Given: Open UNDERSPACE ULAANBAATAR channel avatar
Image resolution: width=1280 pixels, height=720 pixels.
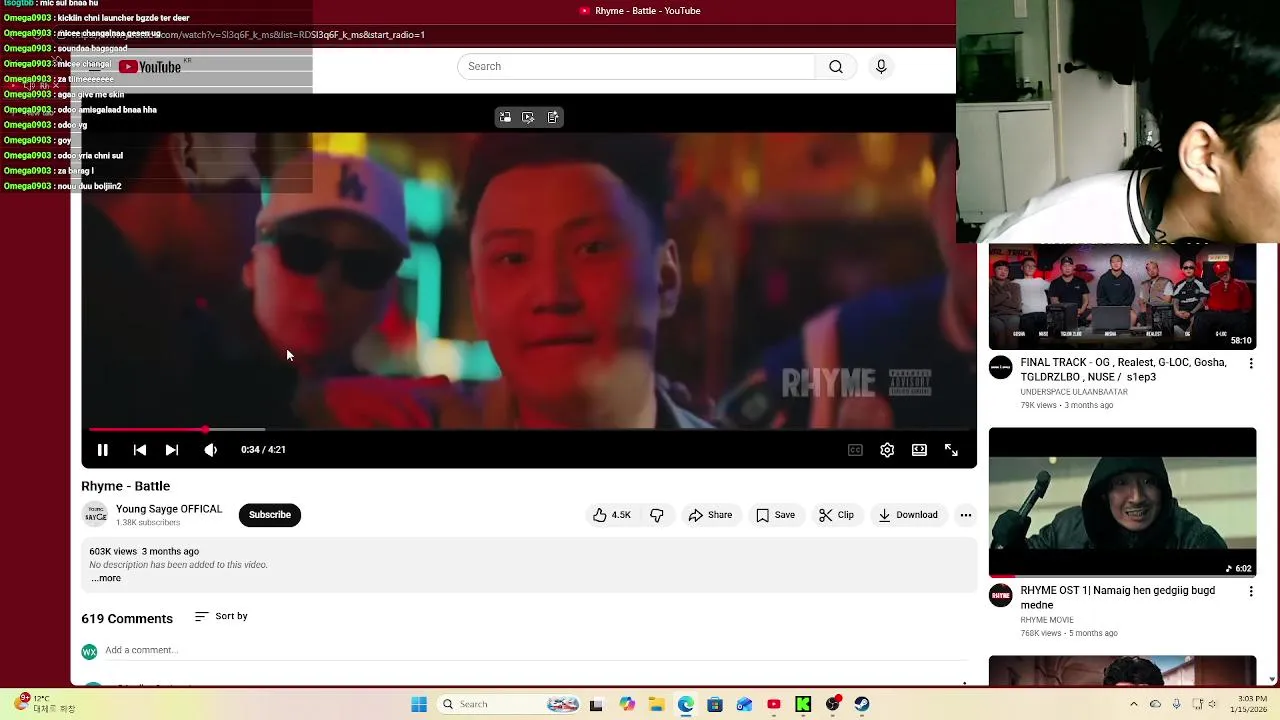Looking at the screenshot, I should pyautogui.click(x=1001, y=367).
